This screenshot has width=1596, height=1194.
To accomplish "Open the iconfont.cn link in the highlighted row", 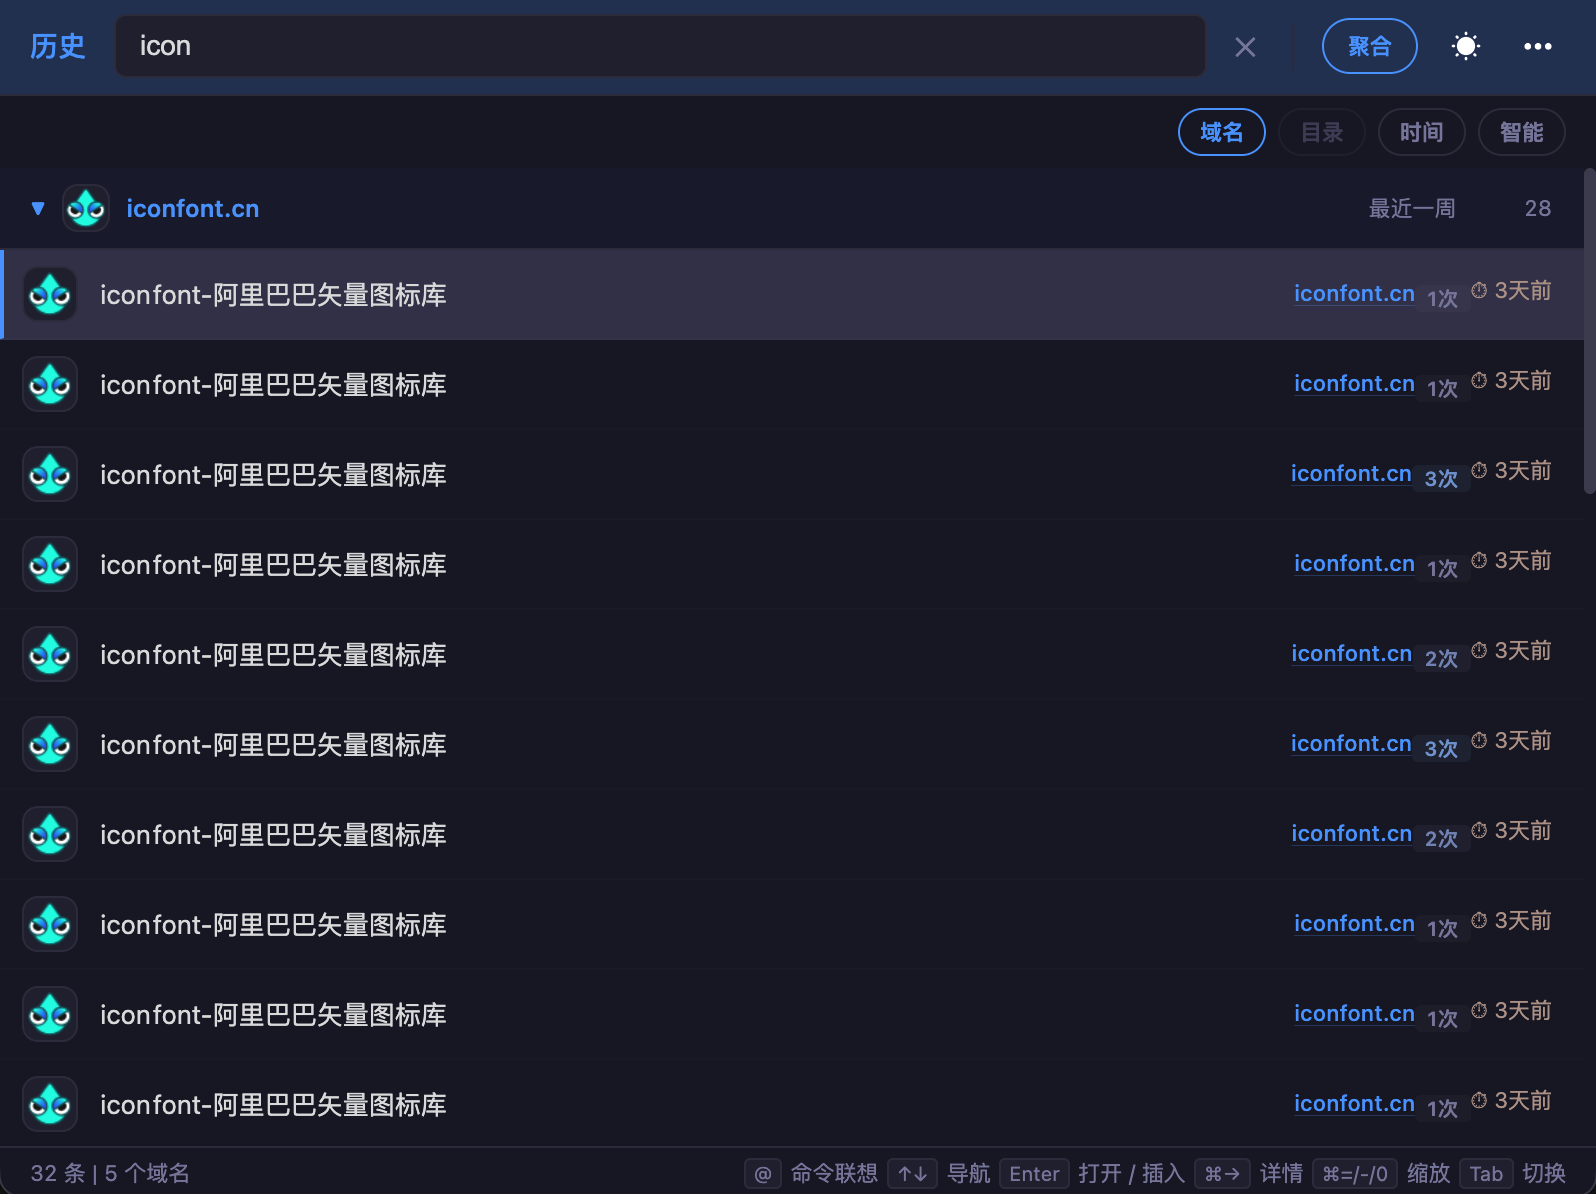I will click(x=1354, y=293).
